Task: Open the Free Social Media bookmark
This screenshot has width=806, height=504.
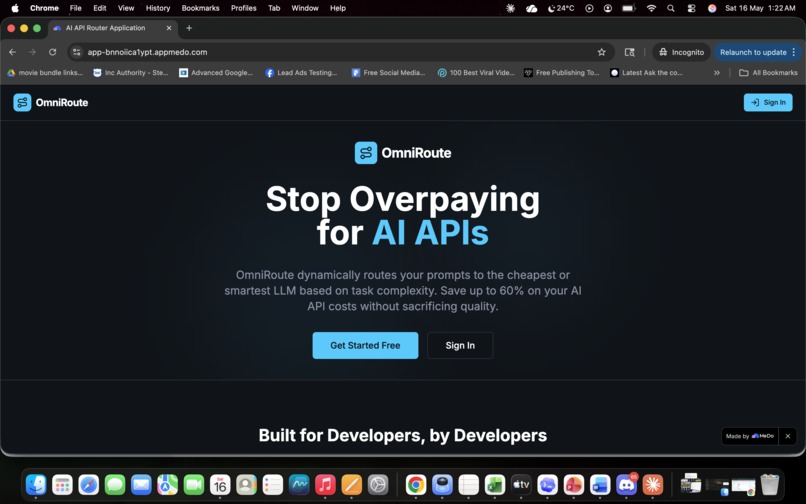Action: click(x=389, y=73)
